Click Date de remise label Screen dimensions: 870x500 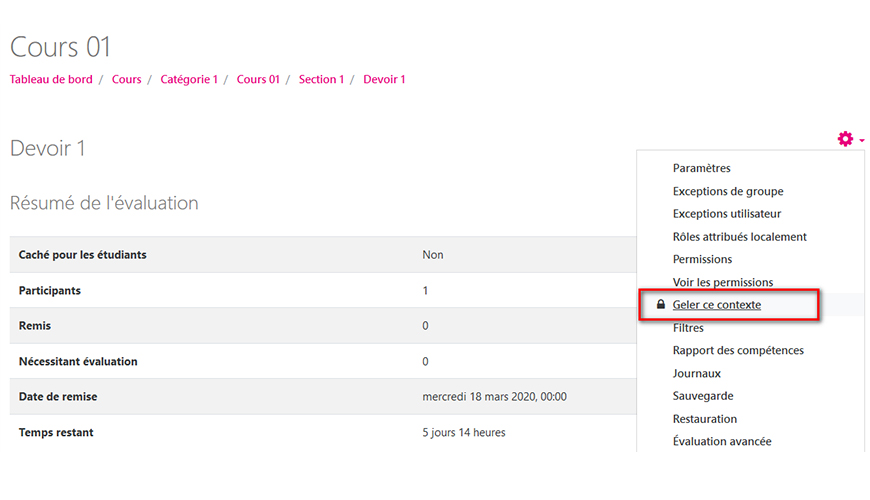coord(58,397)
